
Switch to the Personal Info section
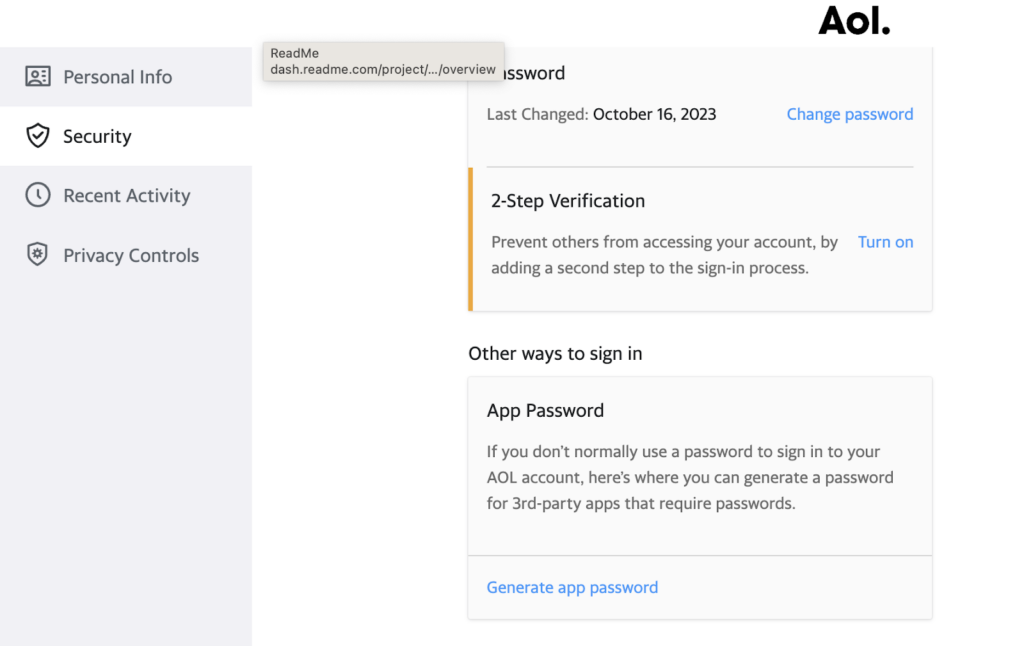tap(117, 76)
